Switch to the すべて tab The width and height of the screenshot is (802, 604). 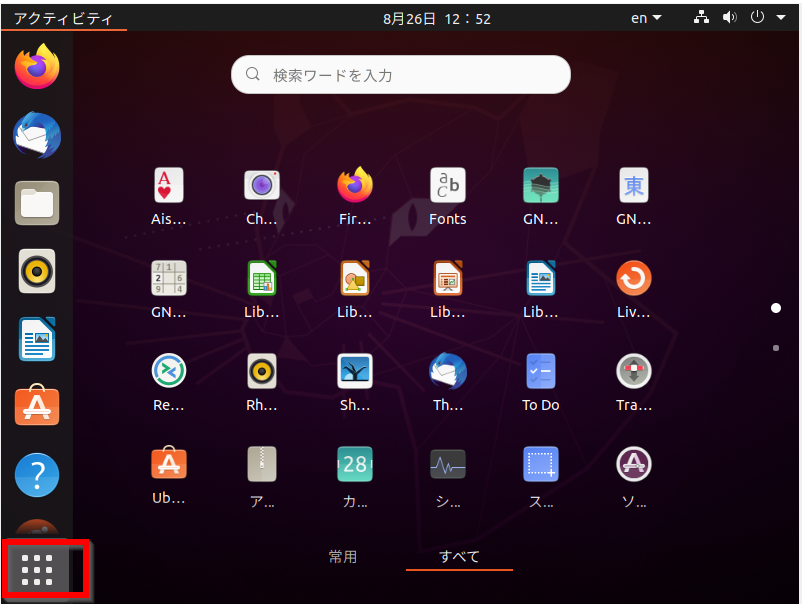[x=459, y=556]
